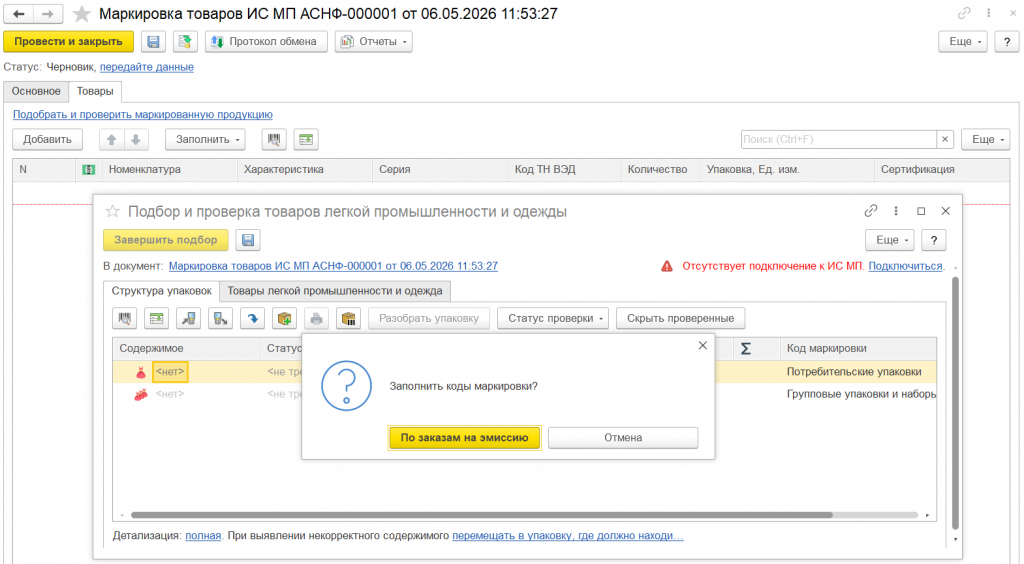Click the red warning triangle icon

(x=667, y=266)
